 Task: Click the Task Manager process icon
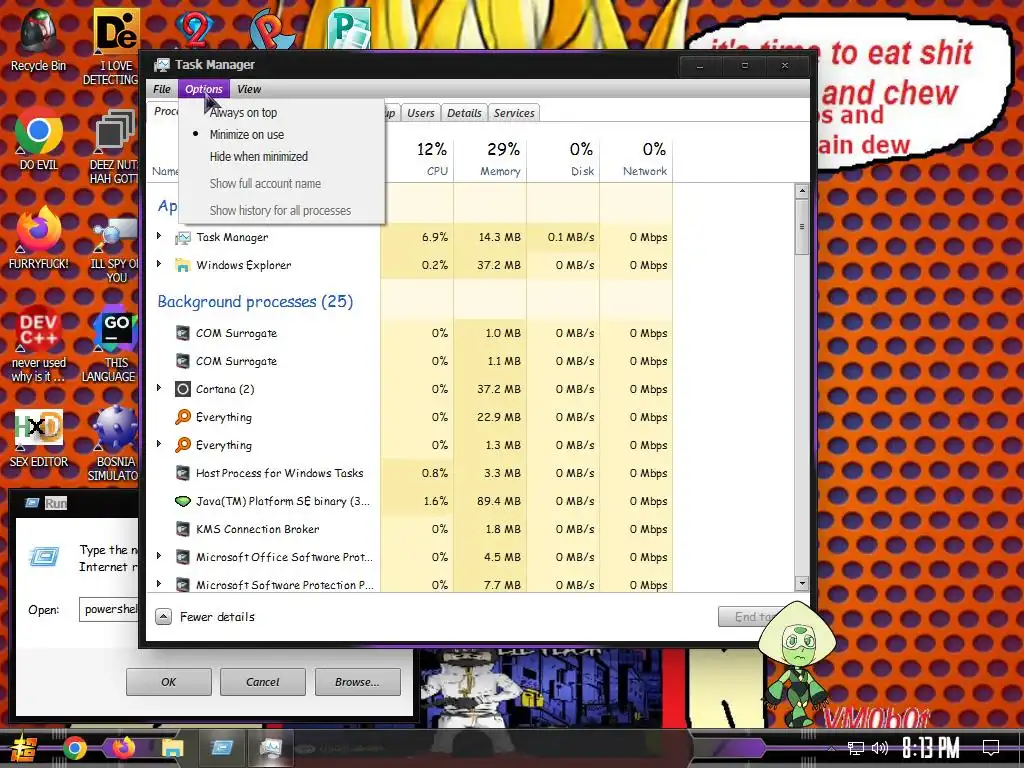click(183, 238)
